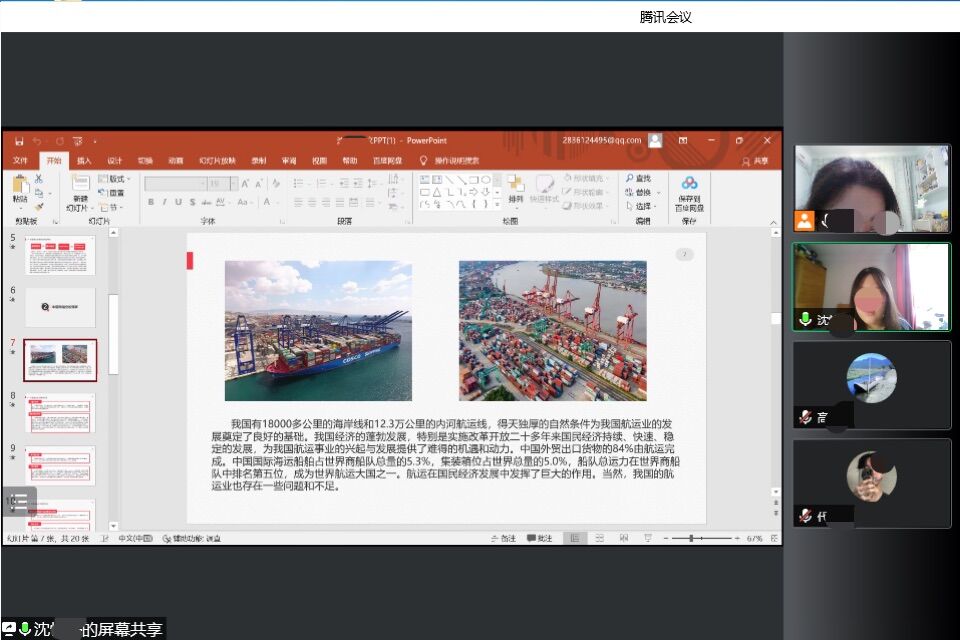Click the Arrange shapes icon
This screenshot has width=960, height=640.
[515, 188]
